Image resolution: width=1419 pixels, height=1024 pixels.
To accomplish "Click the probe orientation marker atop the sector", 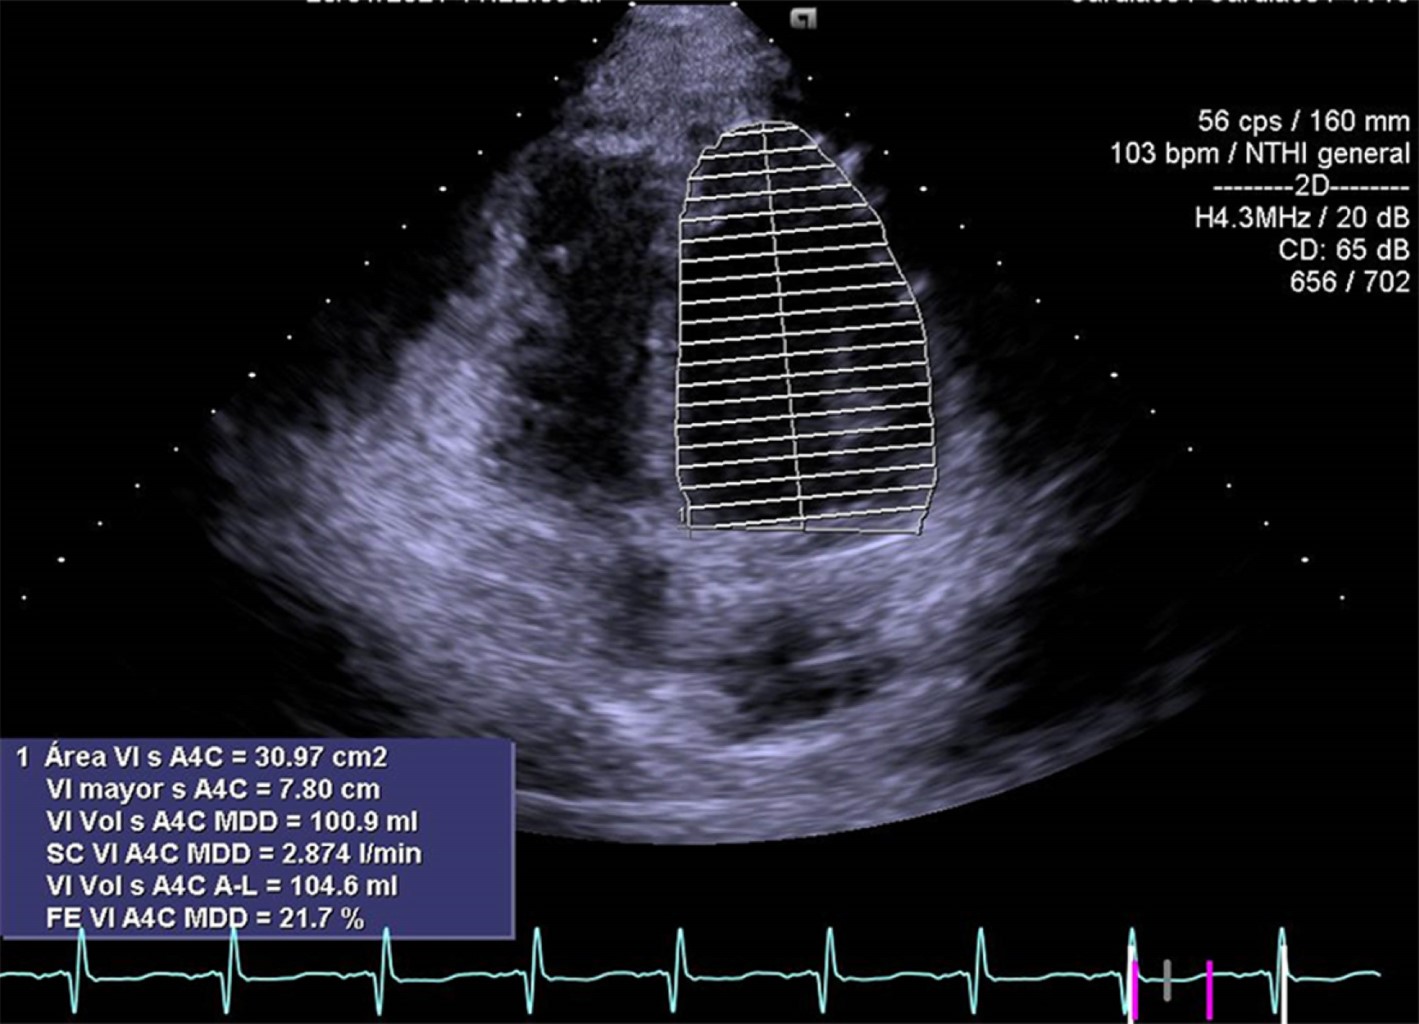I will 802,19.
